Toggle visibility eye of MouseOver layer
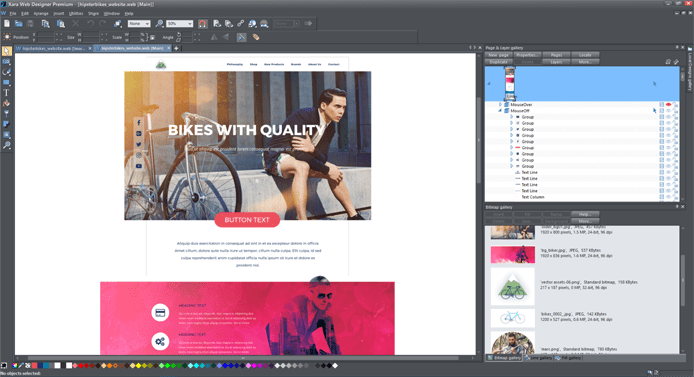Viewport: 694px width, 377px height. coord(668,105)
